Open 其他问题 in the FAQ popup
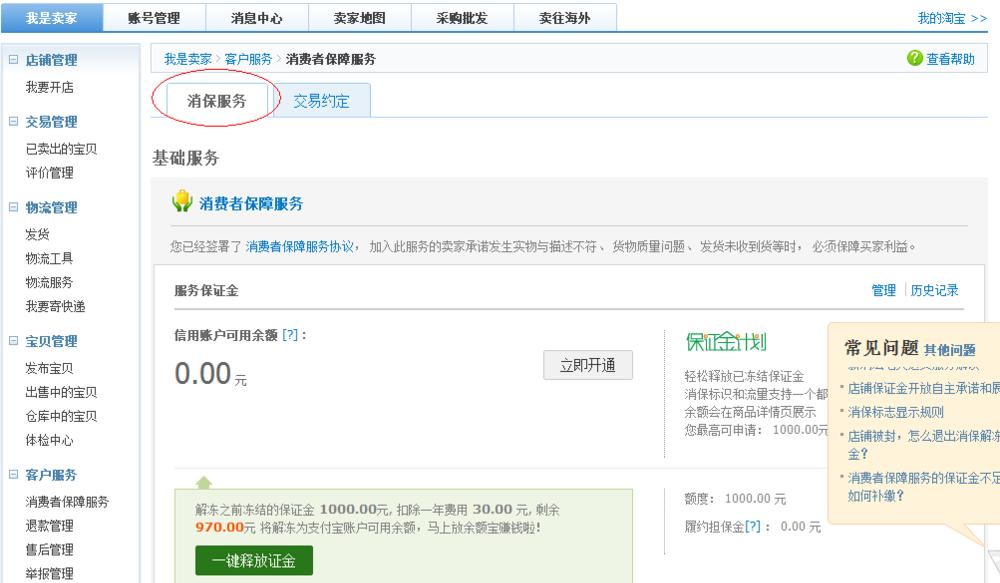The width and height of the screenshot is (1000, 583). tap(950, 350)
